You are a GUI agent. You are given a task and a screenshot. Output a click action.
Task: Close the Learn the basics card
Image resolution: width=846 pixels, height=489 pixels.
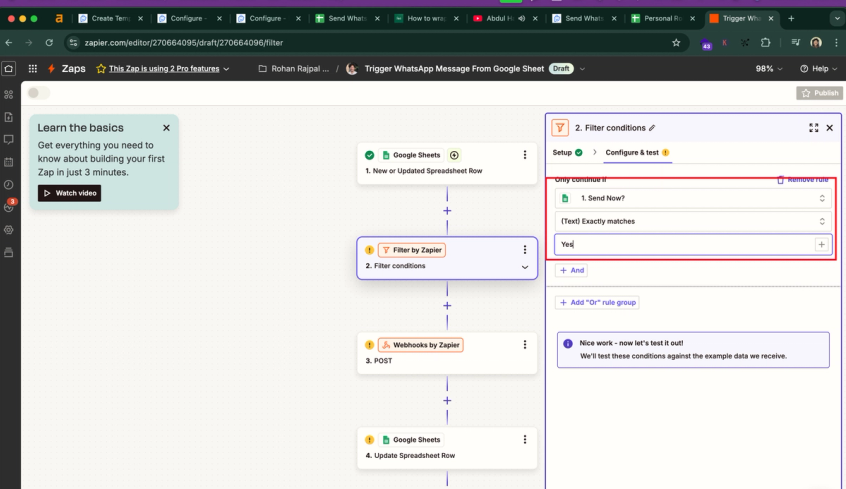point(166,128)
